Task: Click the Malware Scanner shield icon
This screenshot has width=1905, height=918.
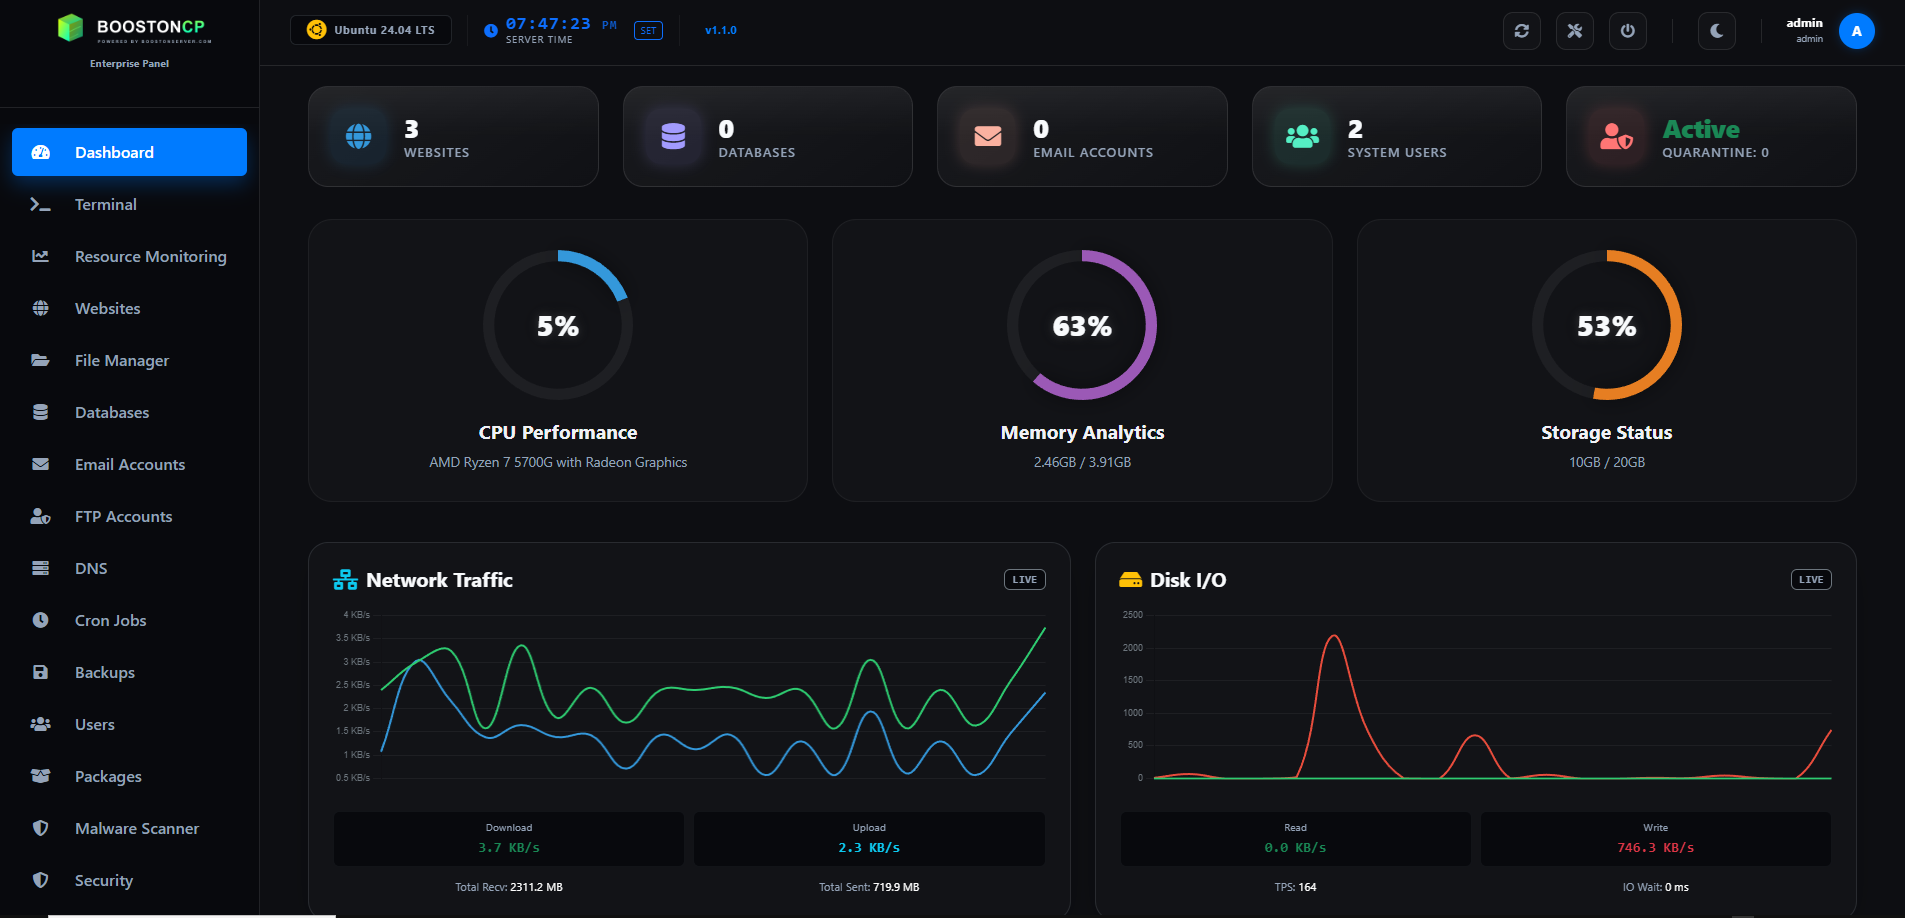Action: coord(40,828)
